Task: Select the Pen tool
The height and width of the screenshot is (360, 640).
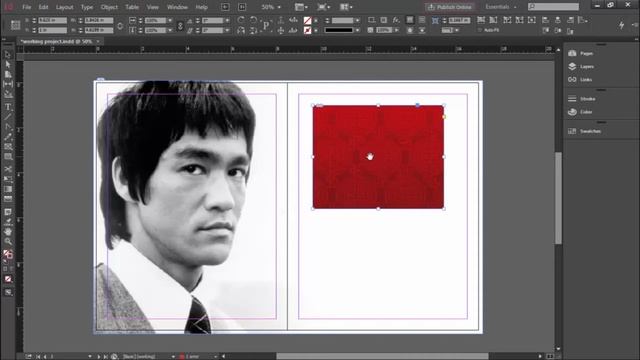Action: pos(8,127)
